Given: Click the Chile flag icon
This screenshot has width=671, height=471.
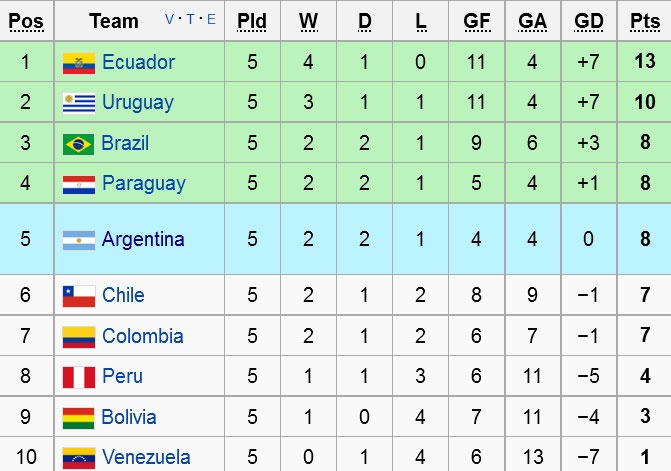Looking at the screenshot, I should point(78,296).
